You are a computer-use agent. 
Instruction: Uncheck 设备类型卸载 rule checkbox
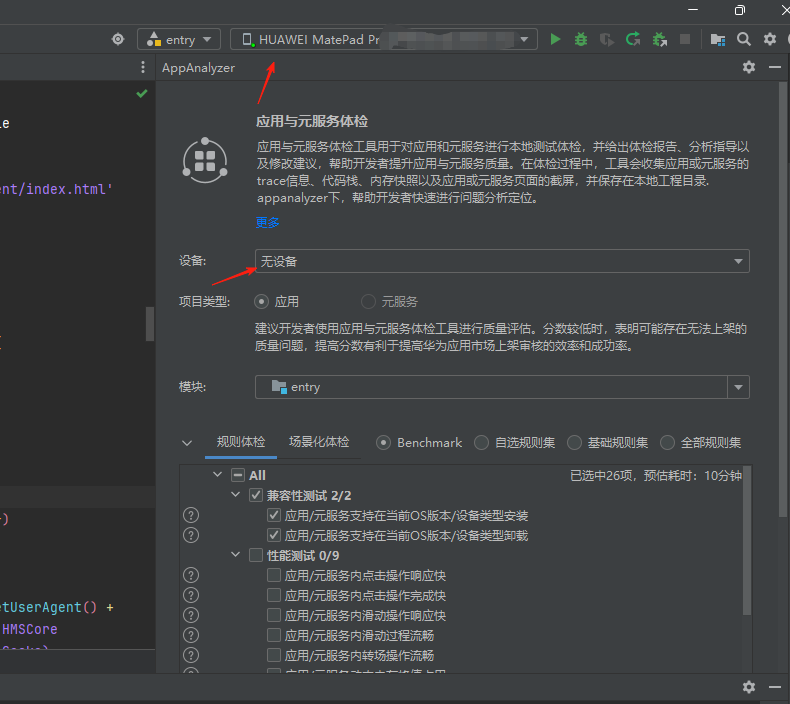point(274,535)
